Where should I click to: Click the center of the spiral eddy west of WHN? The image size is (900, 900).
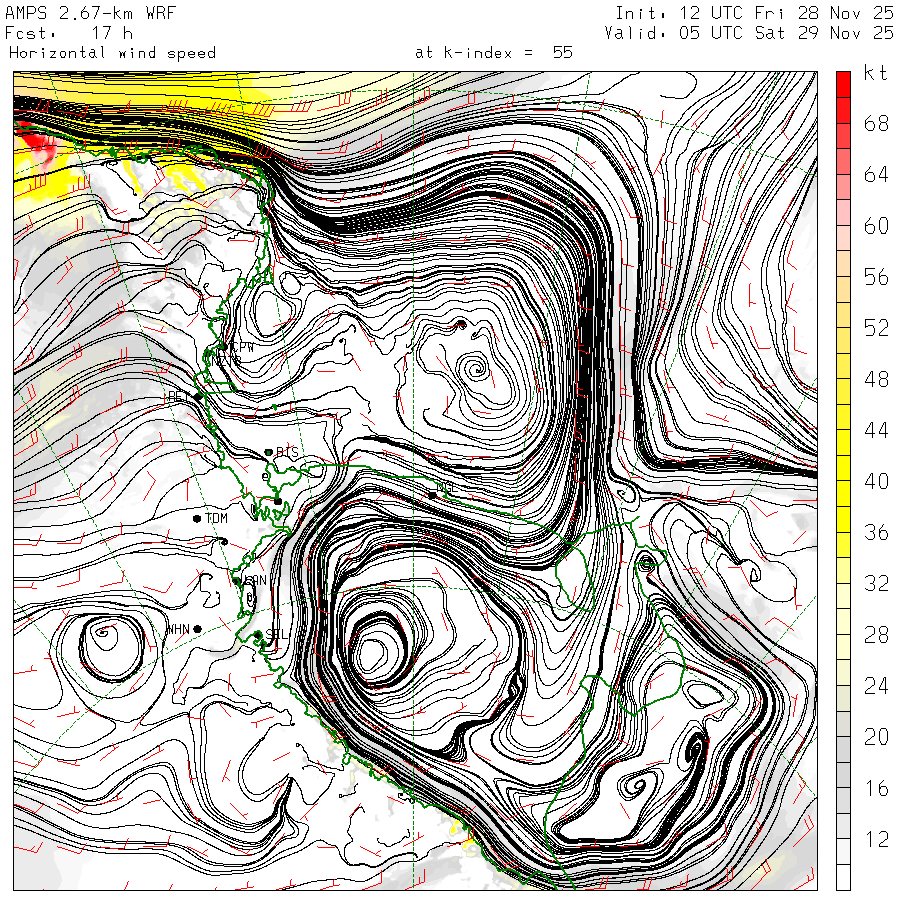click(x=103, y=633)
